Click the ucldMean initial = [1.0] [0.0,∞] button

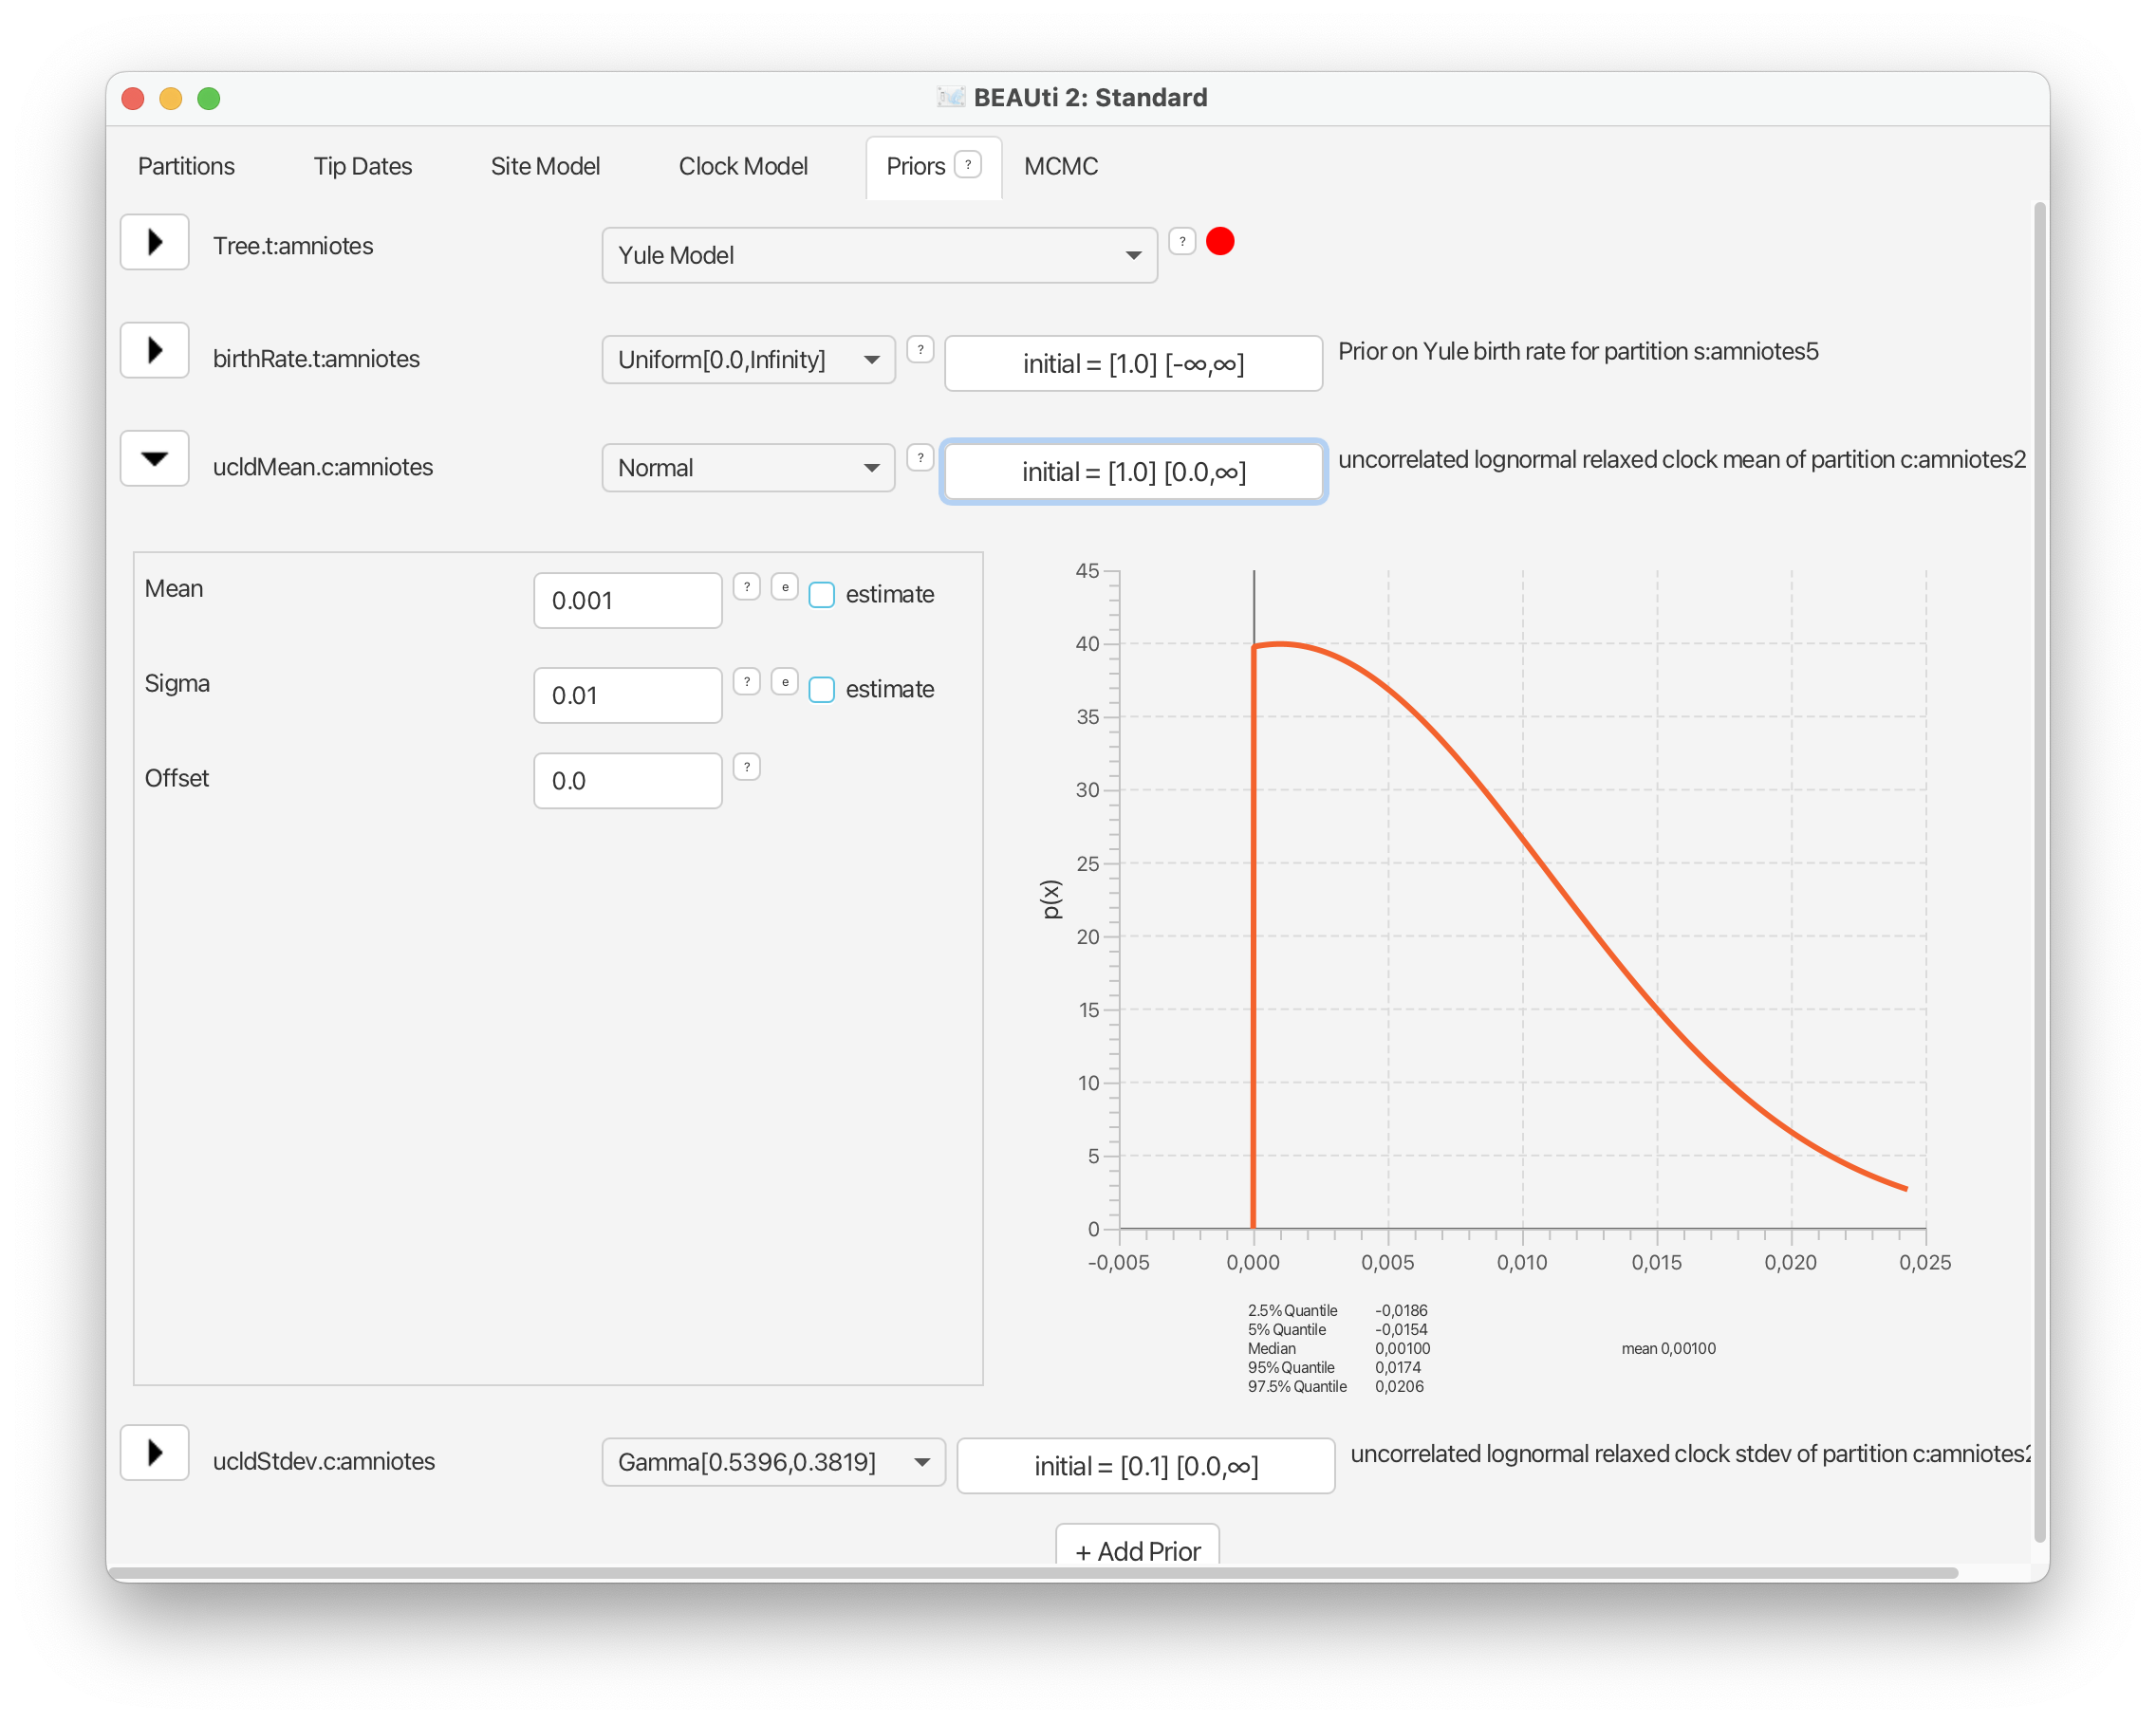pos(1133,471)
